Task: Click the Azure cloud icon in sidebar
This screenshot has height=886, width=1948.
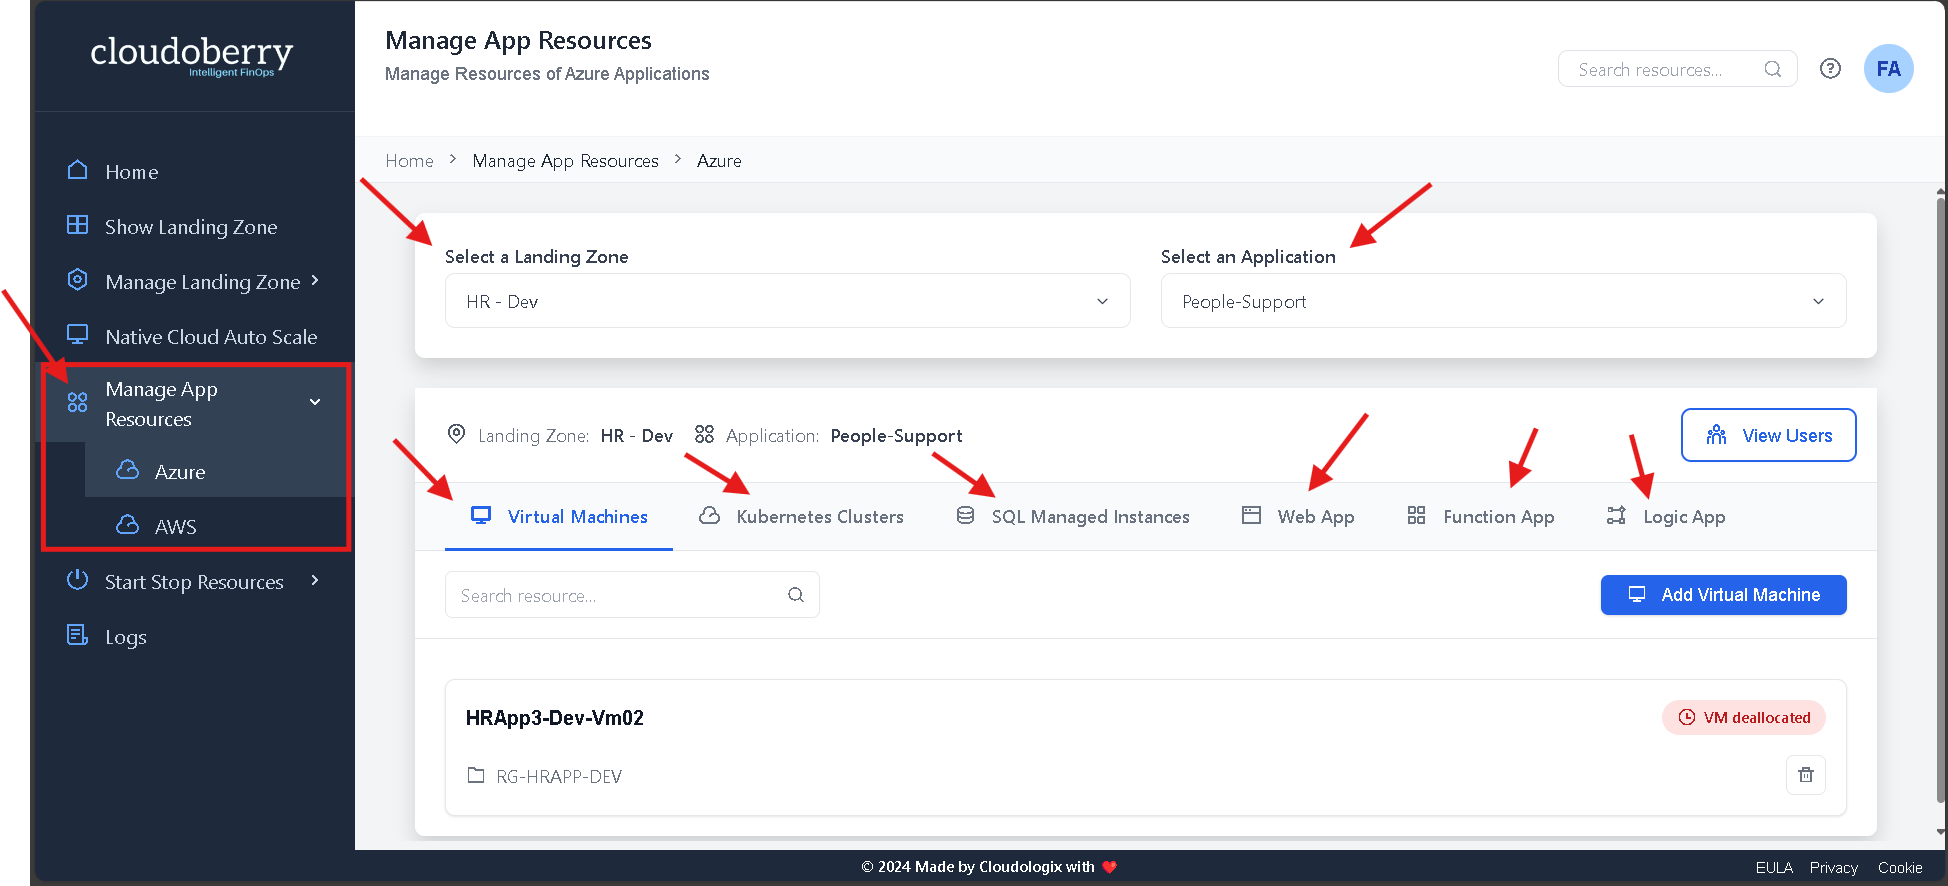Action: click(127, 470)
